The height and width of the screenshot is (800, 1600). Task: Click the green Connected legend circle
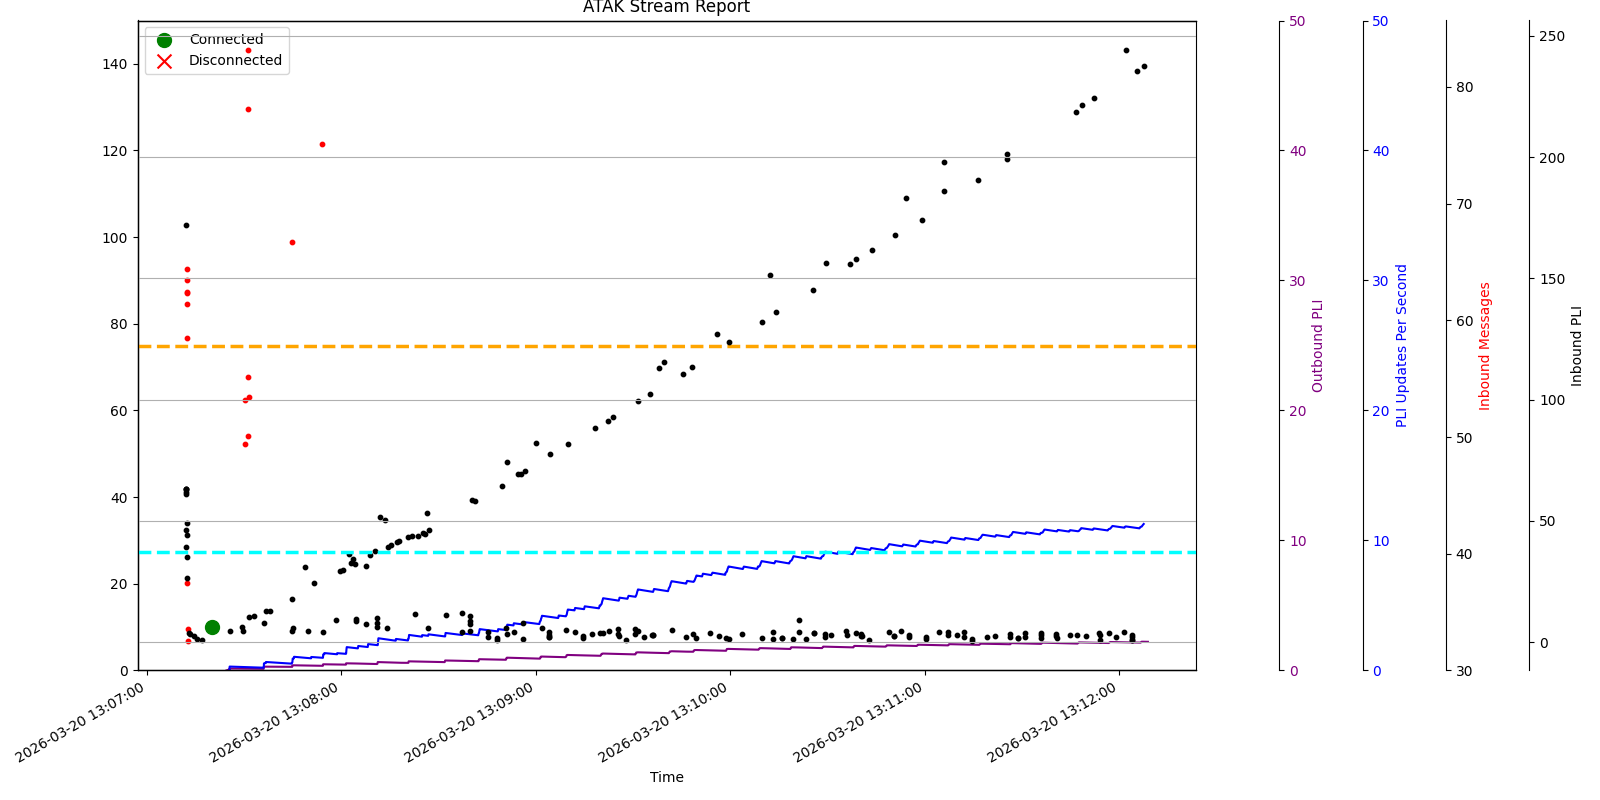pos(165,40)
